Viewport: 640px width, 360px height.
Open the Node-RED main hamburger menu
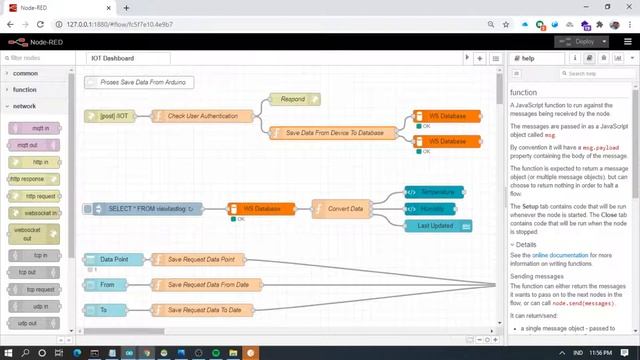[628, 42]
